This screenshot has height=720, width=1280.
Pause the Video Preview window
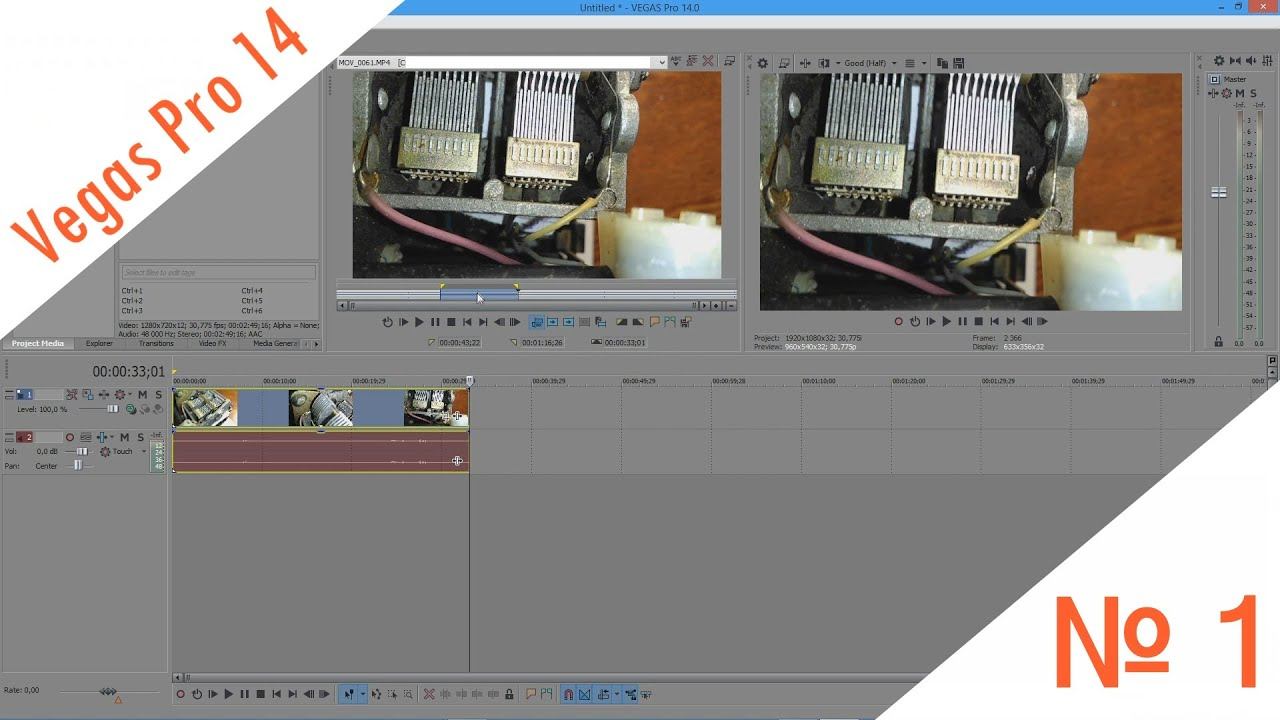(962, 322)
